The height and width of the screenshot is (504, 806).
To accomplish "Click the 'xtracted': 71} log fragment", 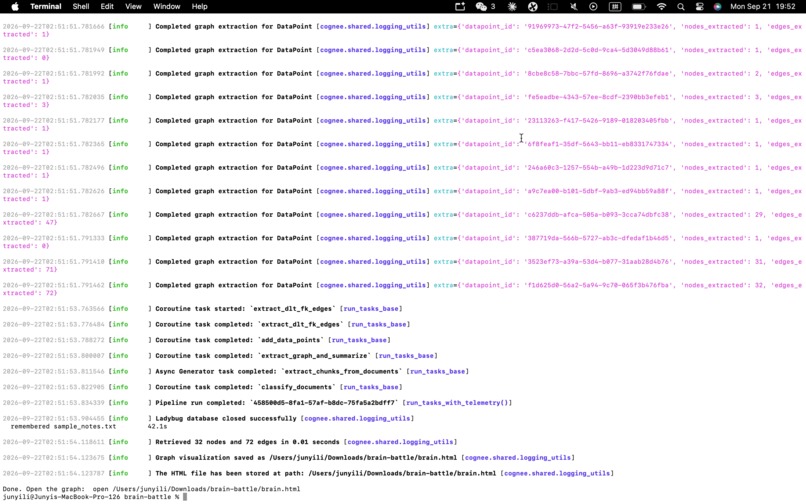I will click(x=30, y=269).
